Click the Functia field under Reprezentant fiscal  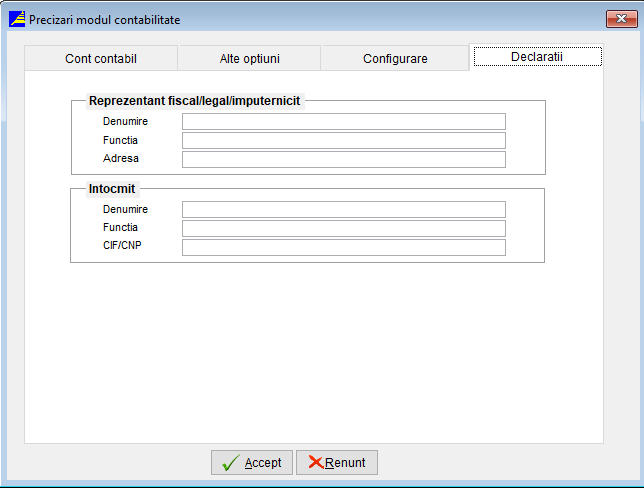click(343, 140)
